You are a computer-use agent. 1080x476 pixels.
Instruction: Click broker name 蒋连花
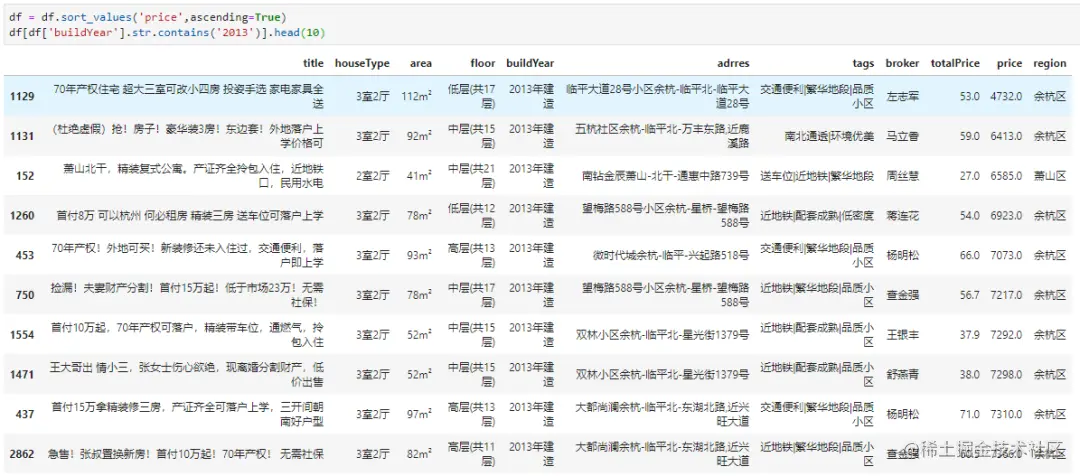(x=903, y=216)
